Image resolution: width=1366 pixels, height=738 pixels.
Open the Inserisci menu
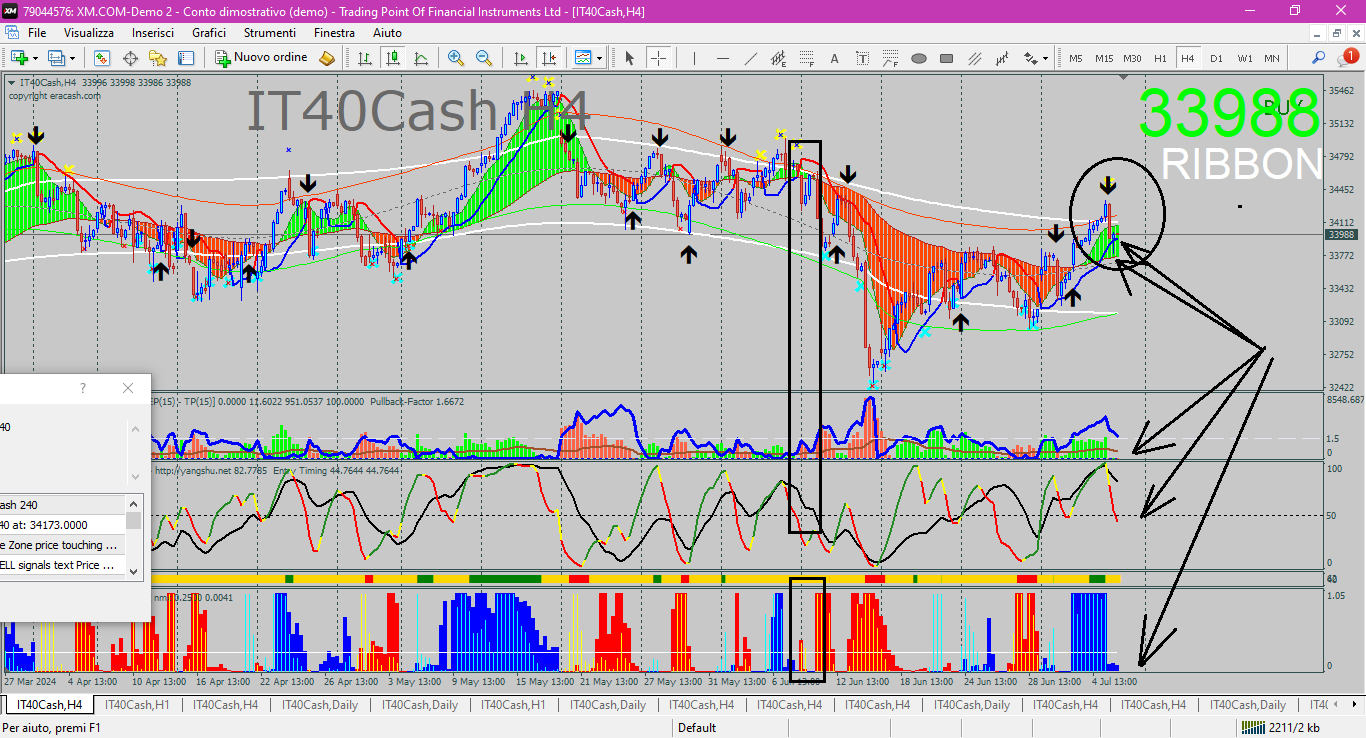153,33
